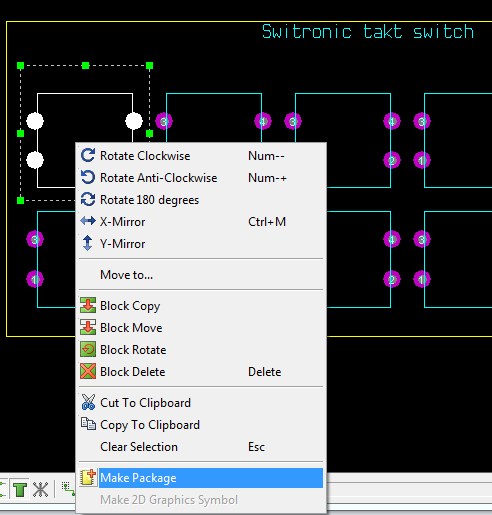Click the Block Copy icon

click(88, 305)
